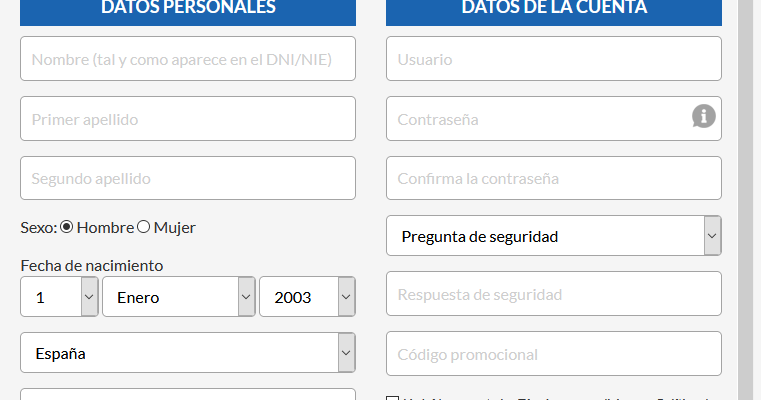Select the Hombre radio button

pyautogui.click(x=67, y=227)
